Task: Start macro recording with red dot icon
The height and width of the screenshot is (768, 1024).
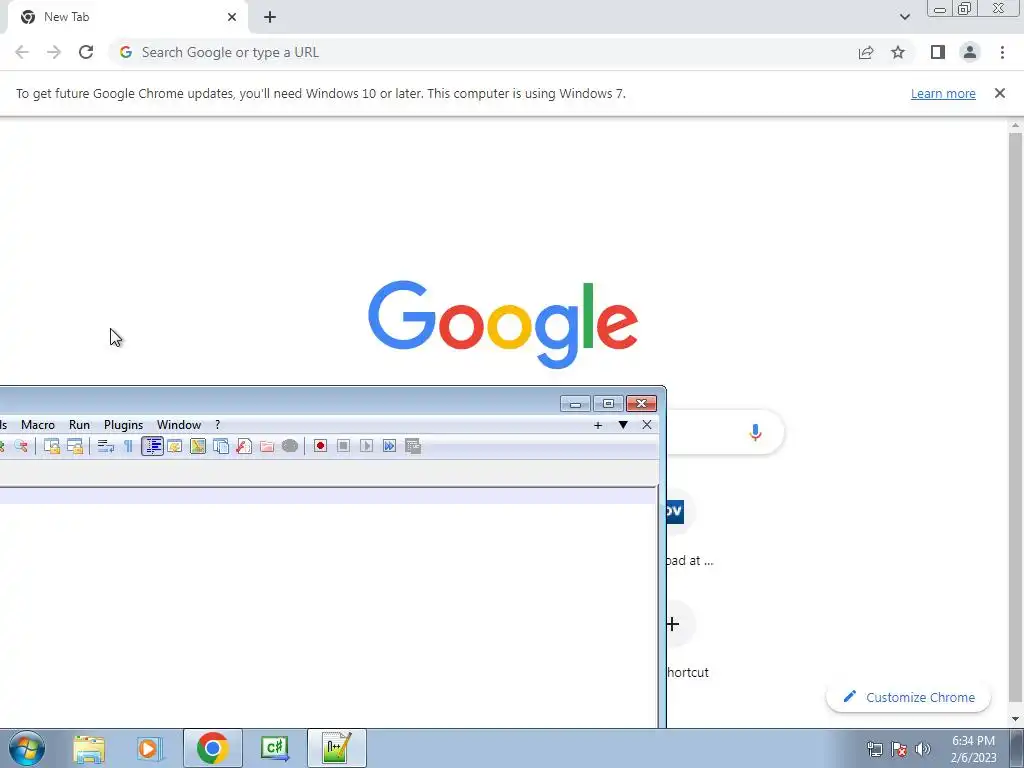Action: click(320, 446)
